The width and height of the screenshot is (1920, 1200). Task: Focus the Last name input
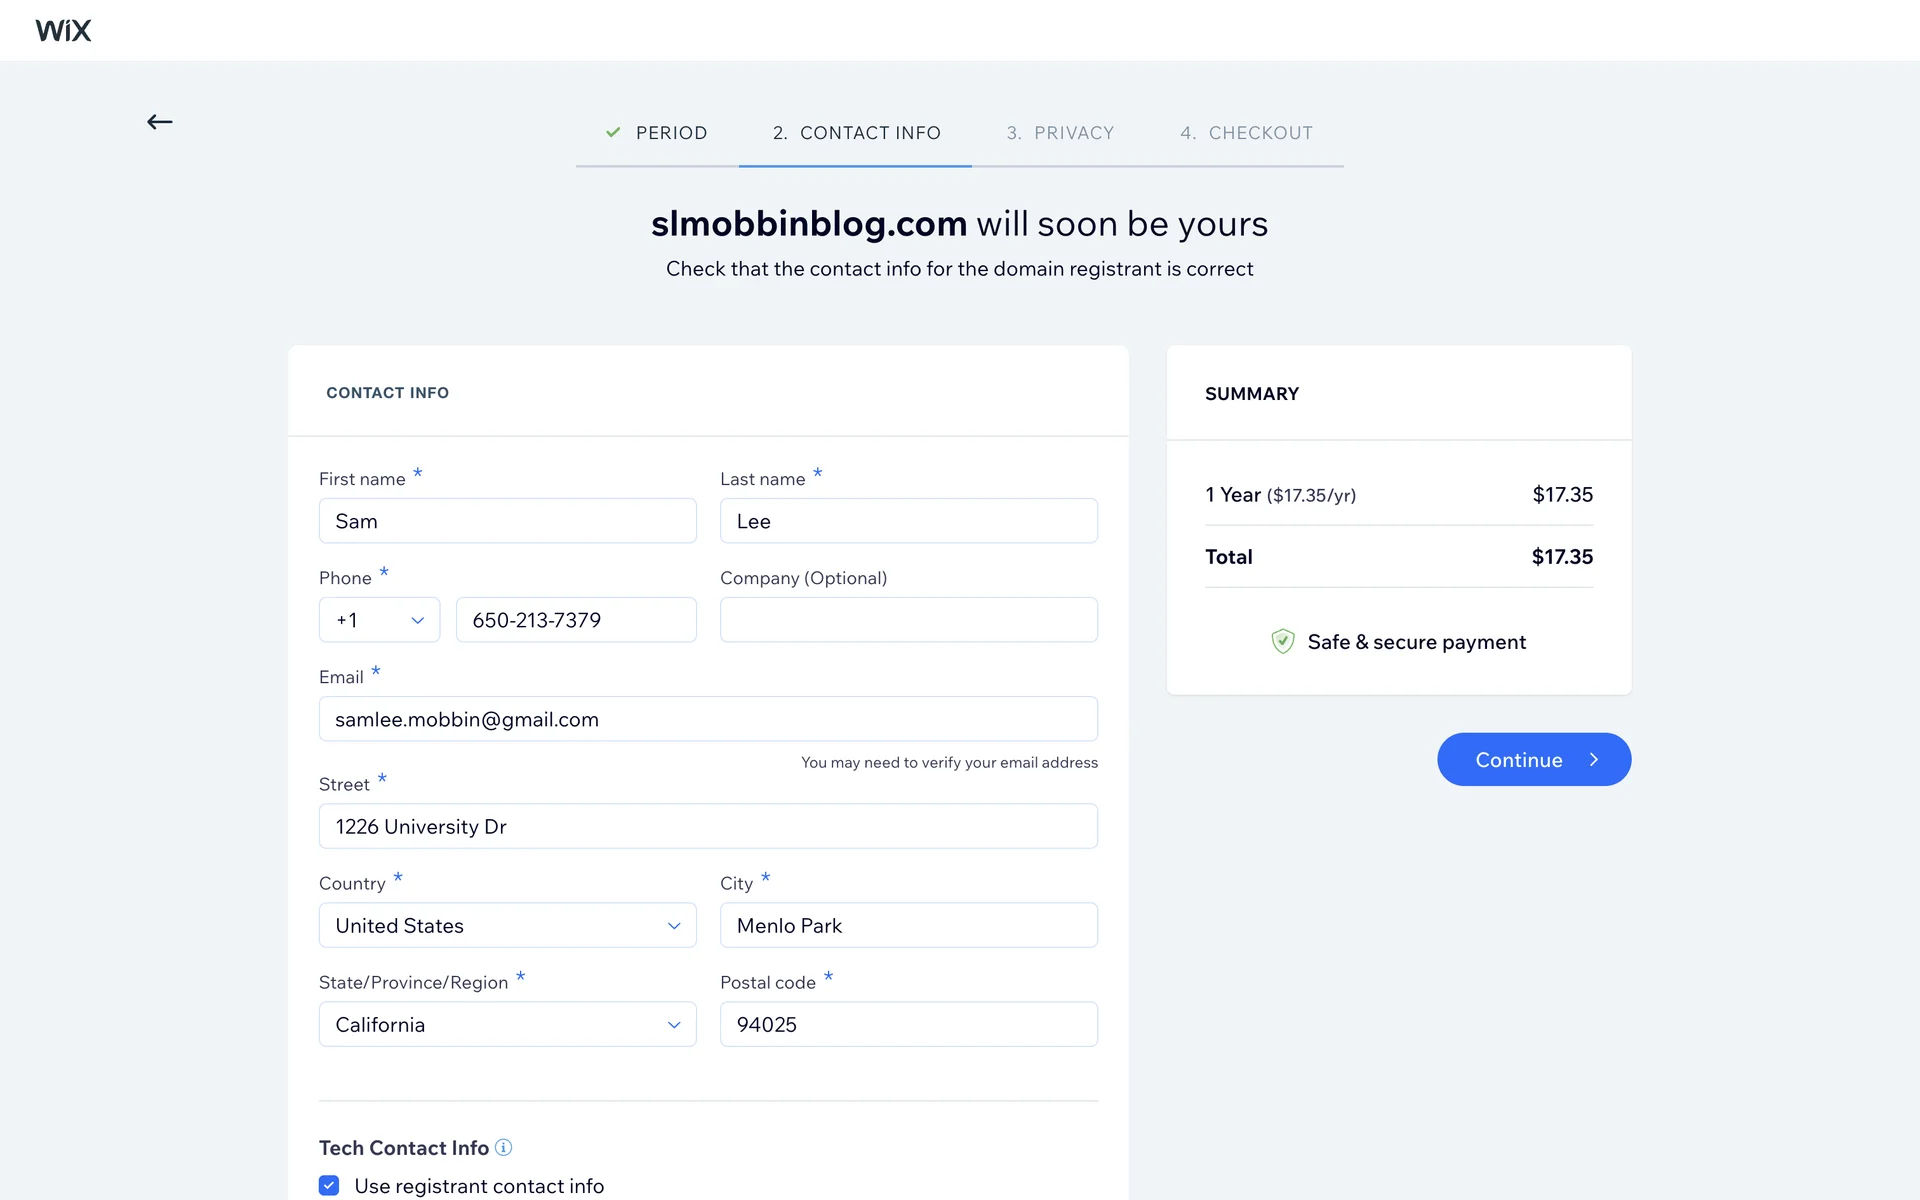(x=908, y=521)
